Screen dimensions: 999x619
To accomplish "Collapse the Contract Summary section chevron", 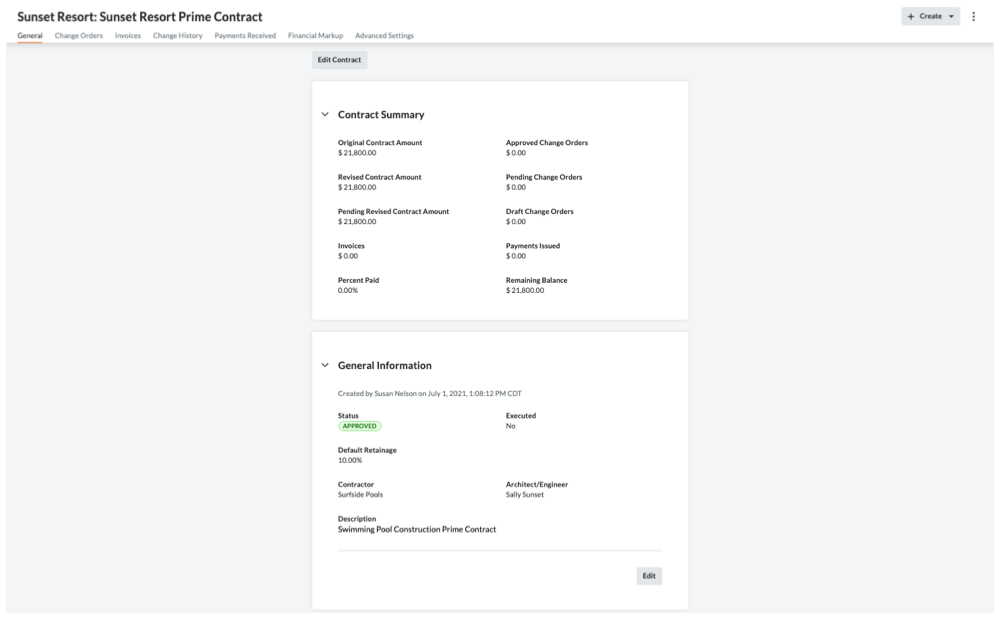I will pyautogui.click(x=325, y=115).
